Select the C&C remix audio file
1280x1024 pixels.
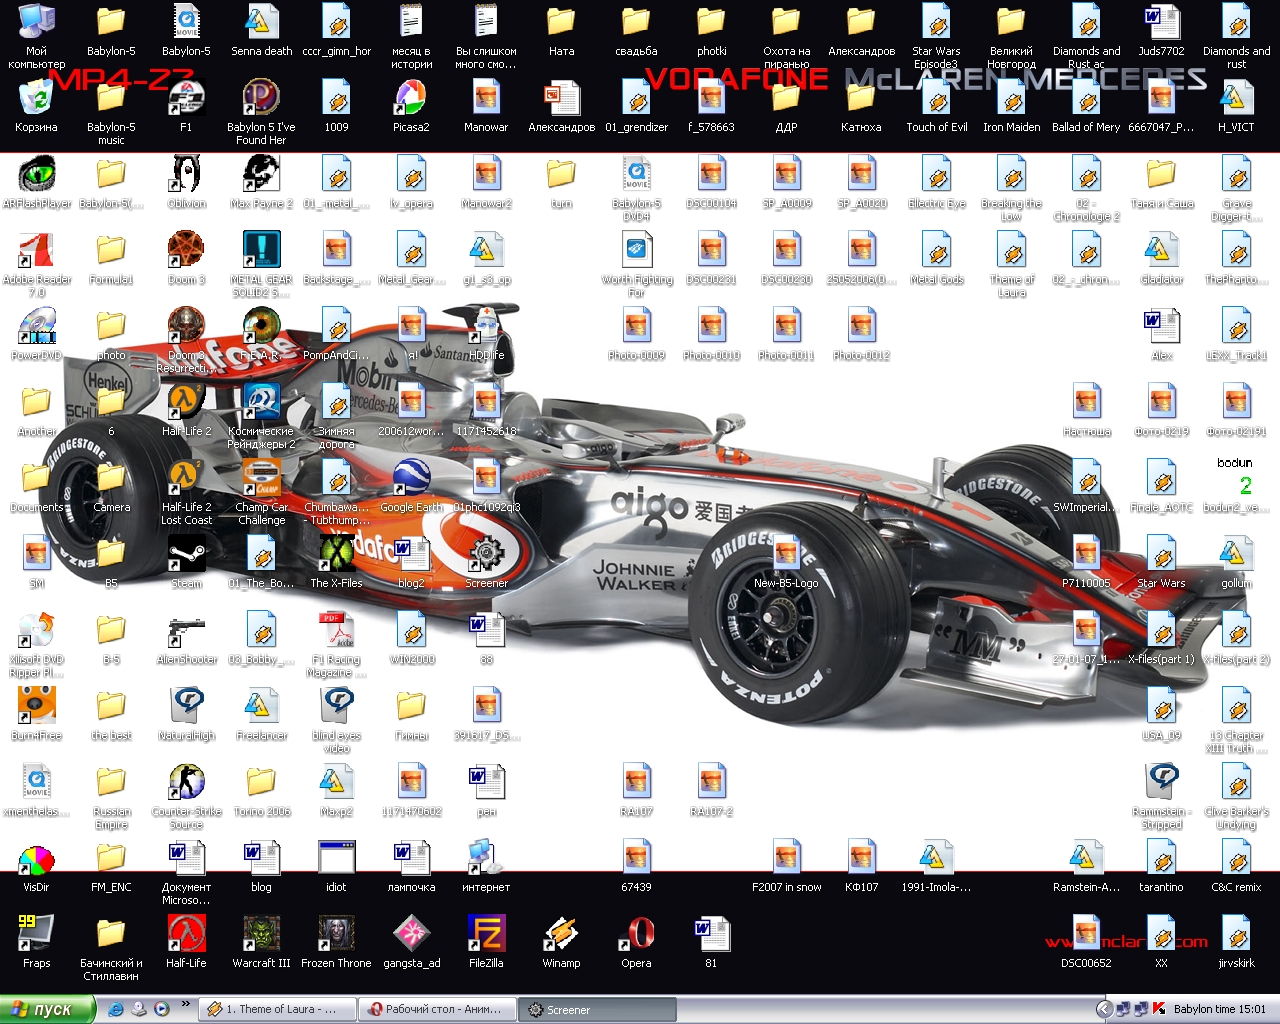click(x=1236, y=866)
